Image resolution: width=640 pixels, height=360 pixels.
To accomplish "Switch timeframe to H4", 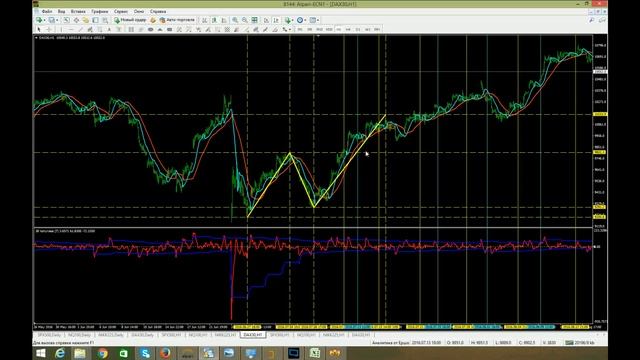I will click(348, 29).
